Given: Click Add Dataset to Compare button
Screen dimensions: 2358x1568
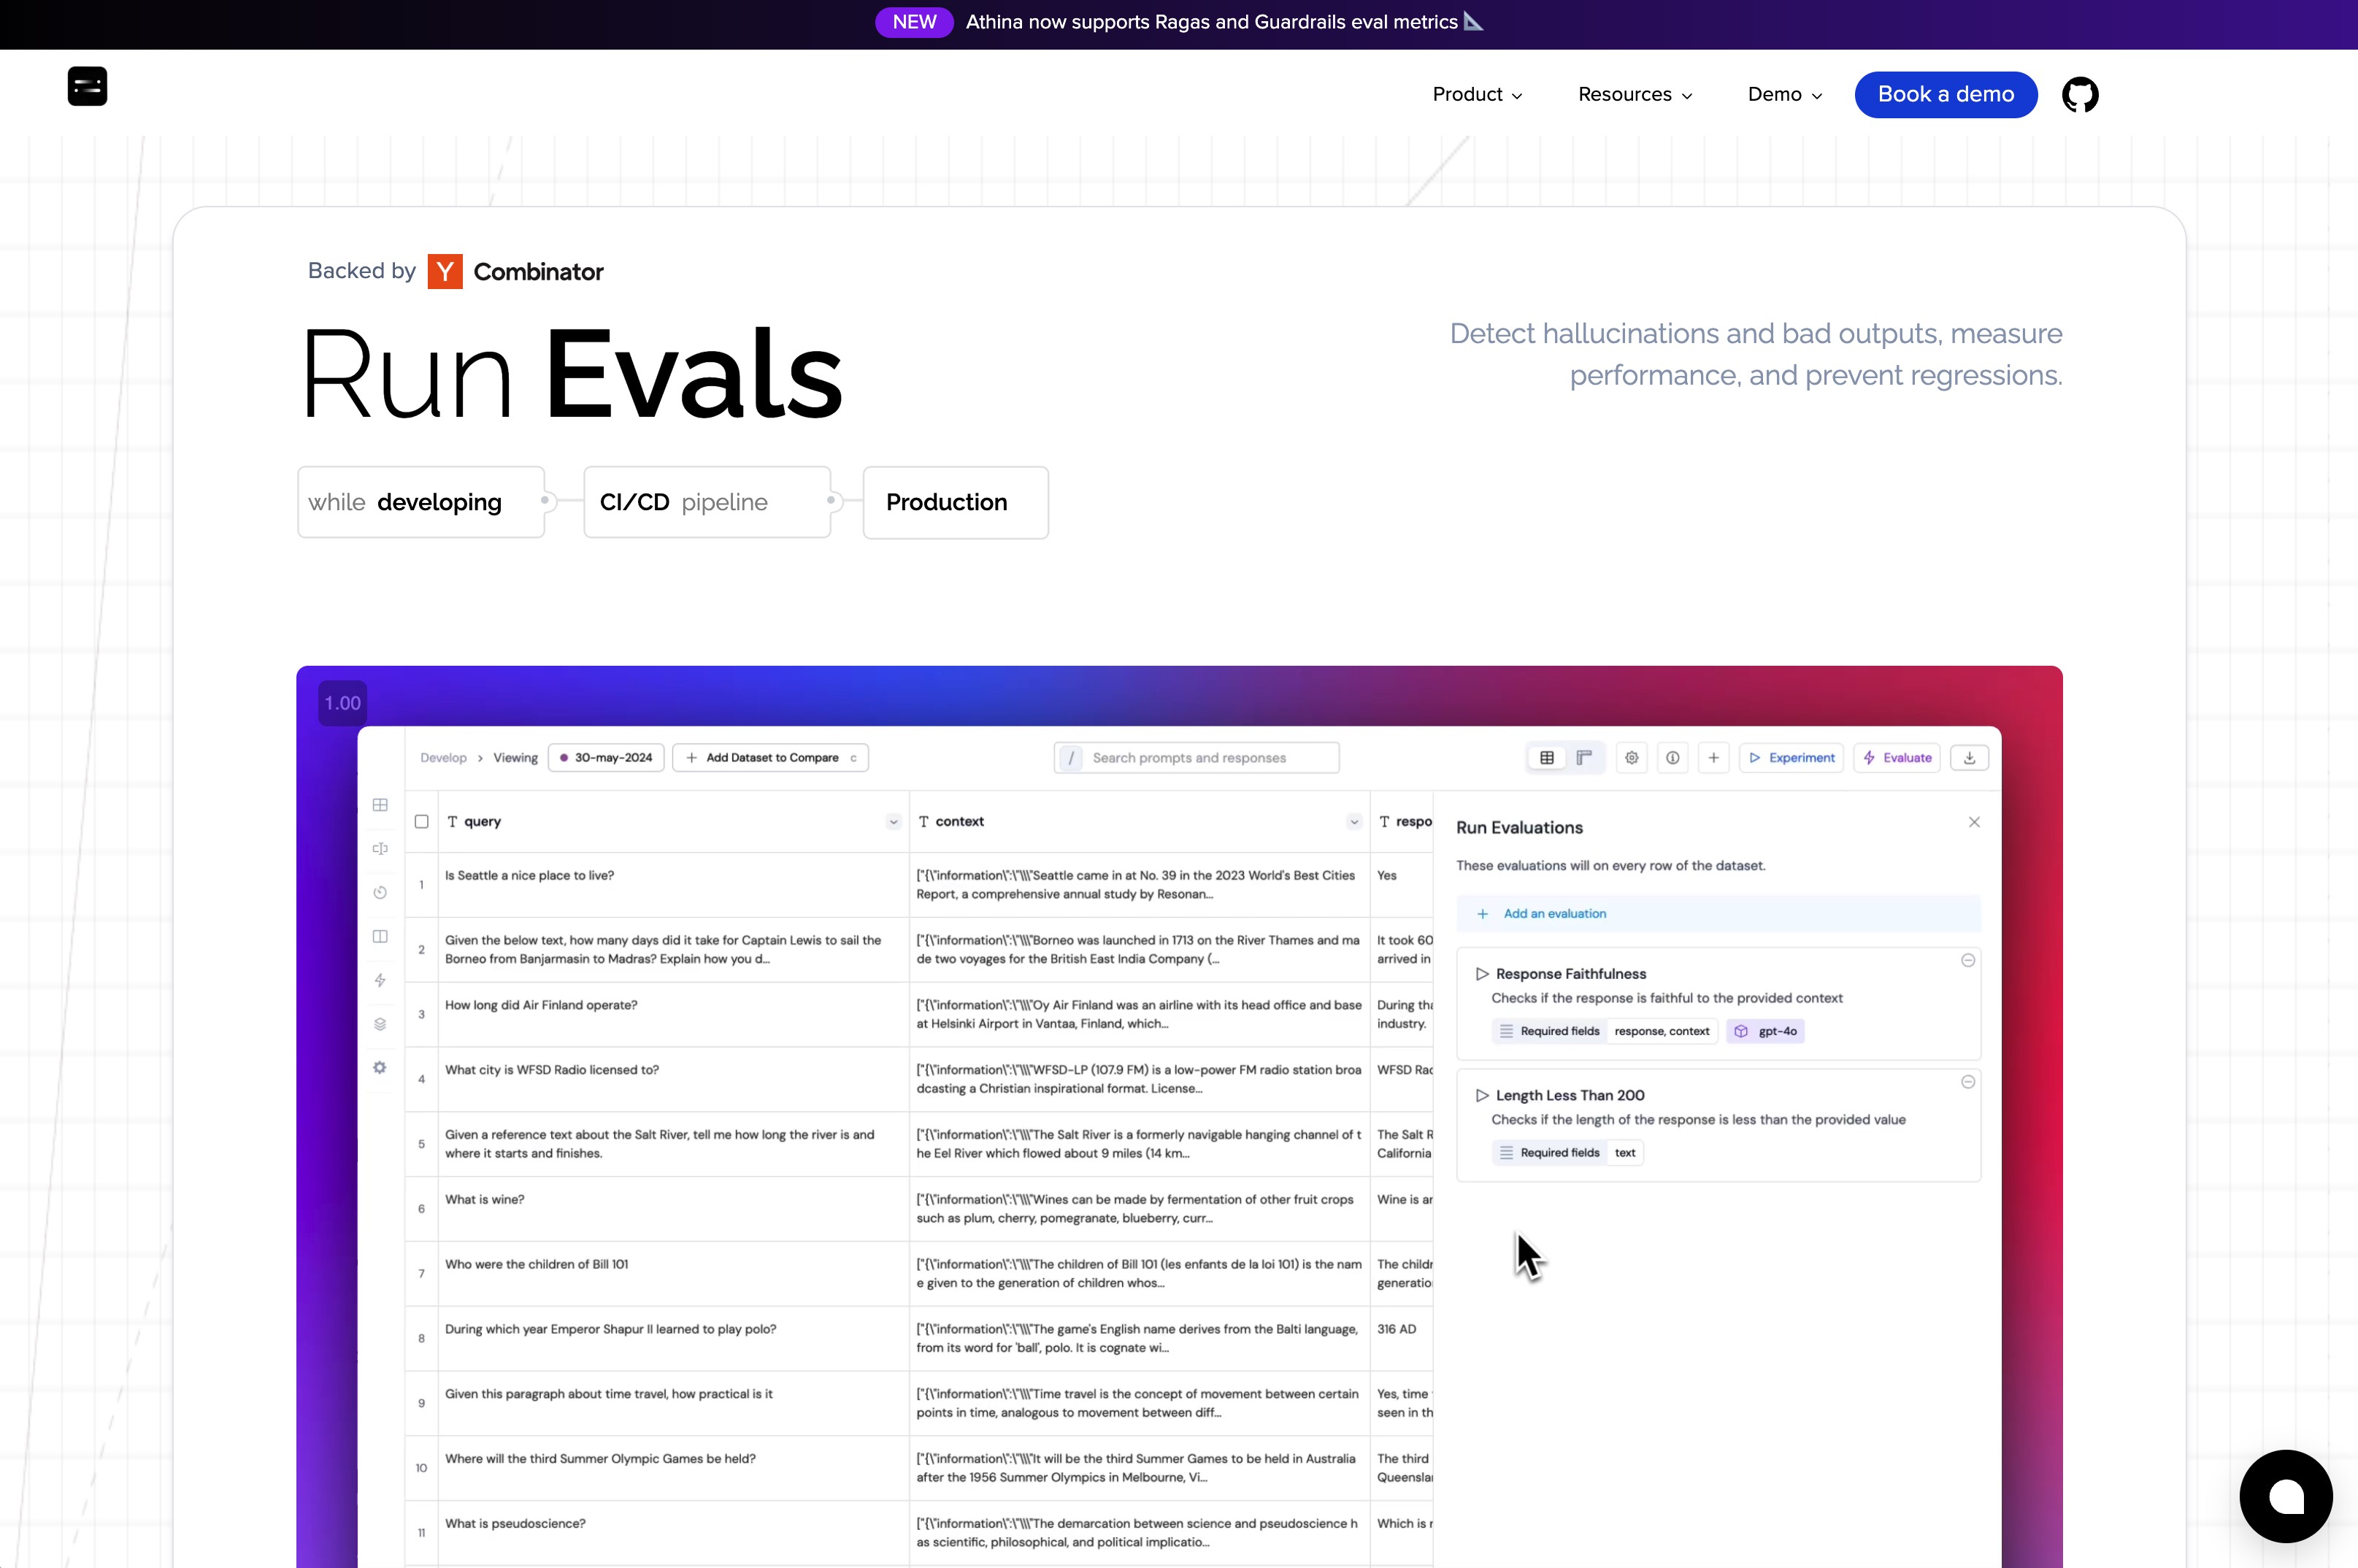Looking at the screenshot, I should 771,758.
